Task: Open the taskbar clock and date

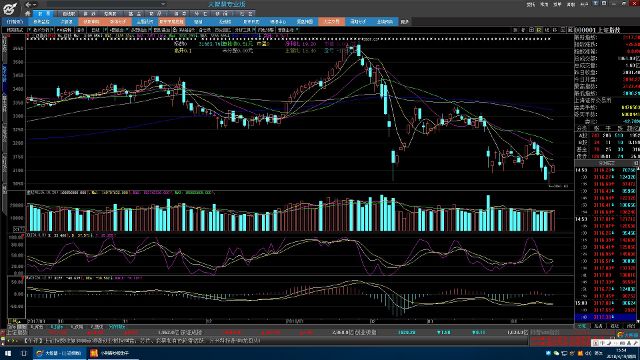Action: pyautogui.click(x=621, y=353)
